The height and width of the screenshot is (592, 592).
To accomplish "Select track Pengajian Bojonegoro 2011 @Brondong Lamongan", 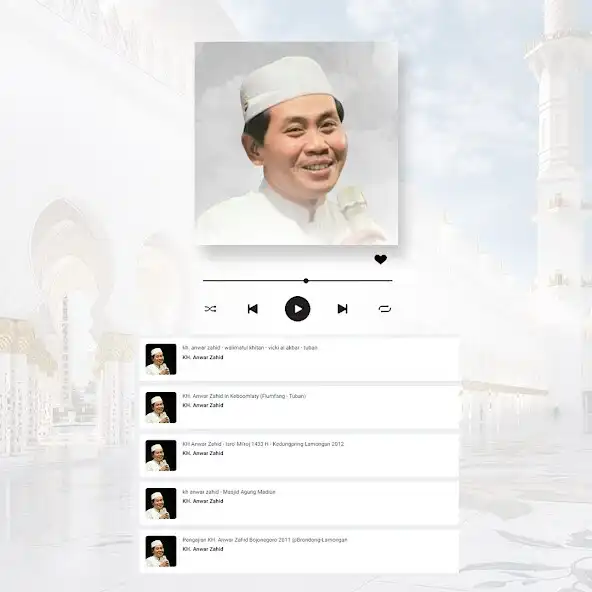I will coord(265,540).
